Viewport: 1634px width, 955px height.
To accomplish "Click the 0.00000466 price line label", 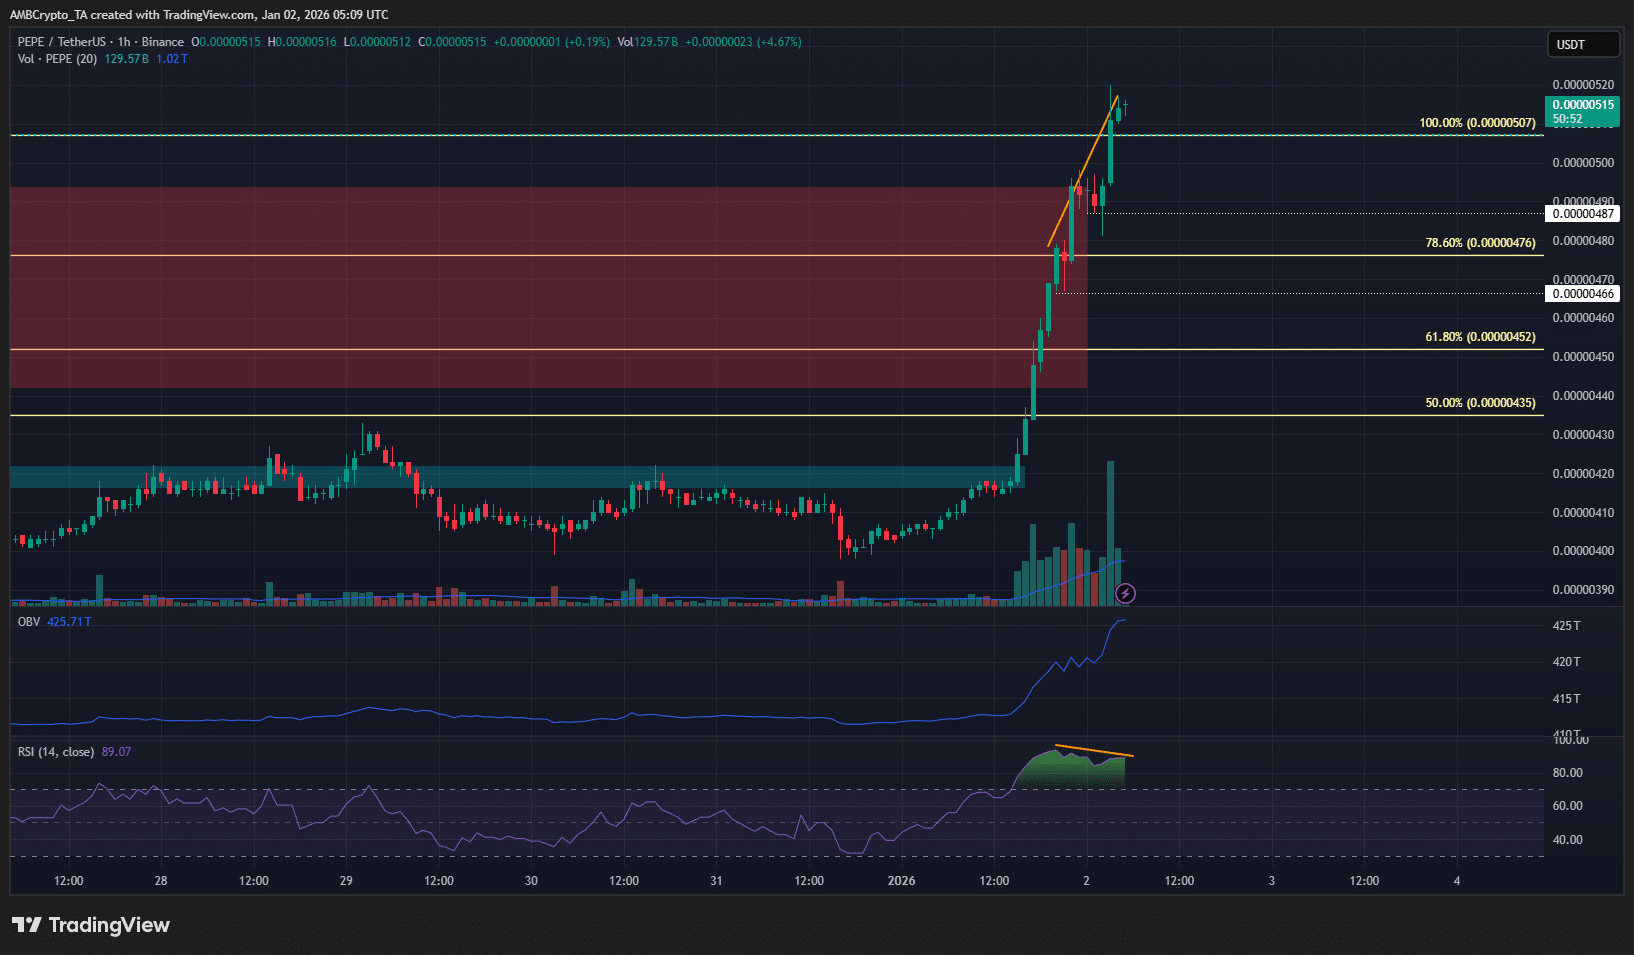I will pos(1582,294).
